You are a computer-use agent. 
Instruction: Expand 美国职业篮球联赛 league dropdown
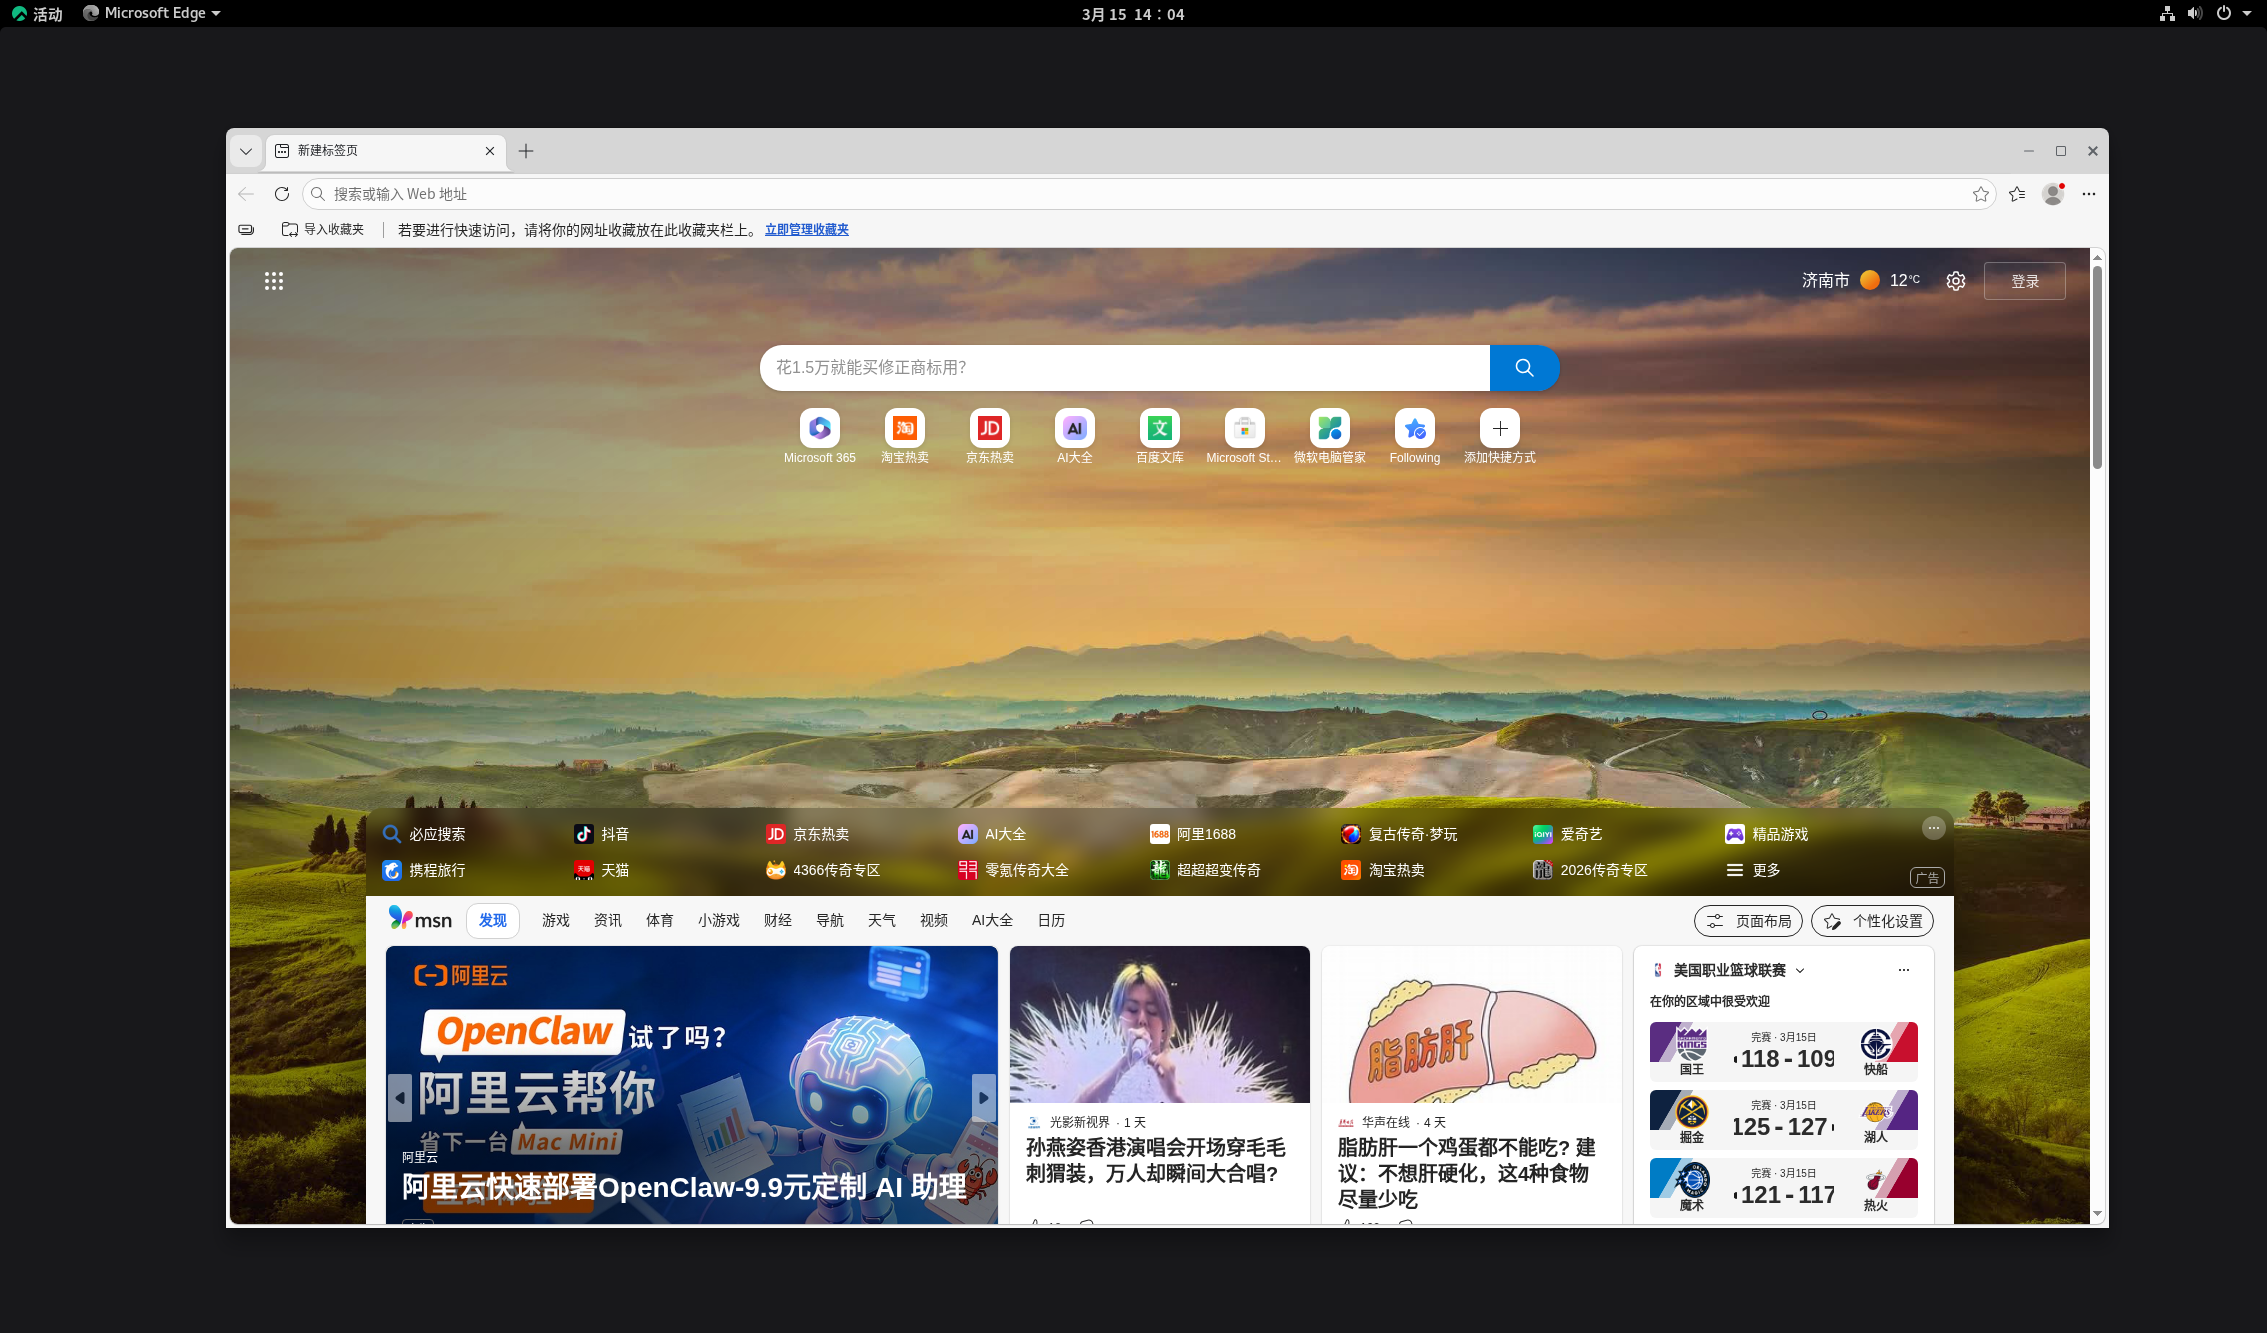(x=1800, y=970)
